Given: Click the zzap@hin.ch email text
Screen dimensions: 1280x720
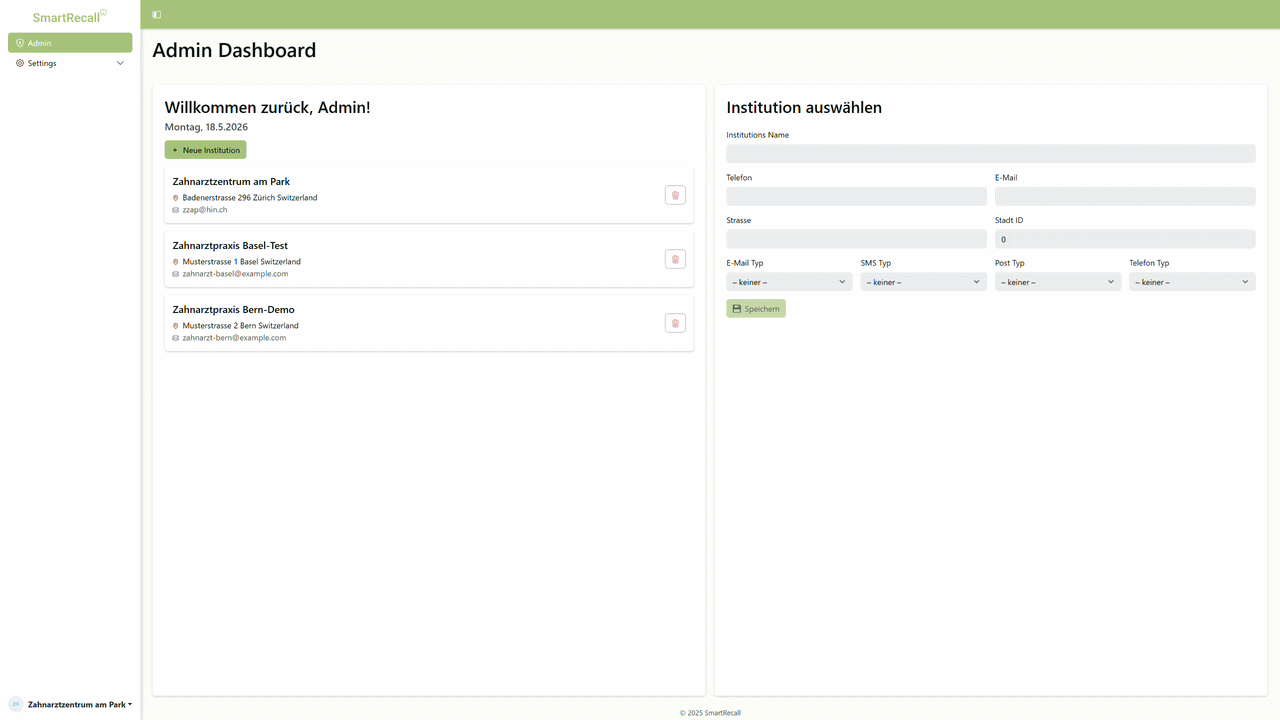Looking at the screenshot, I should coord(204,210).
